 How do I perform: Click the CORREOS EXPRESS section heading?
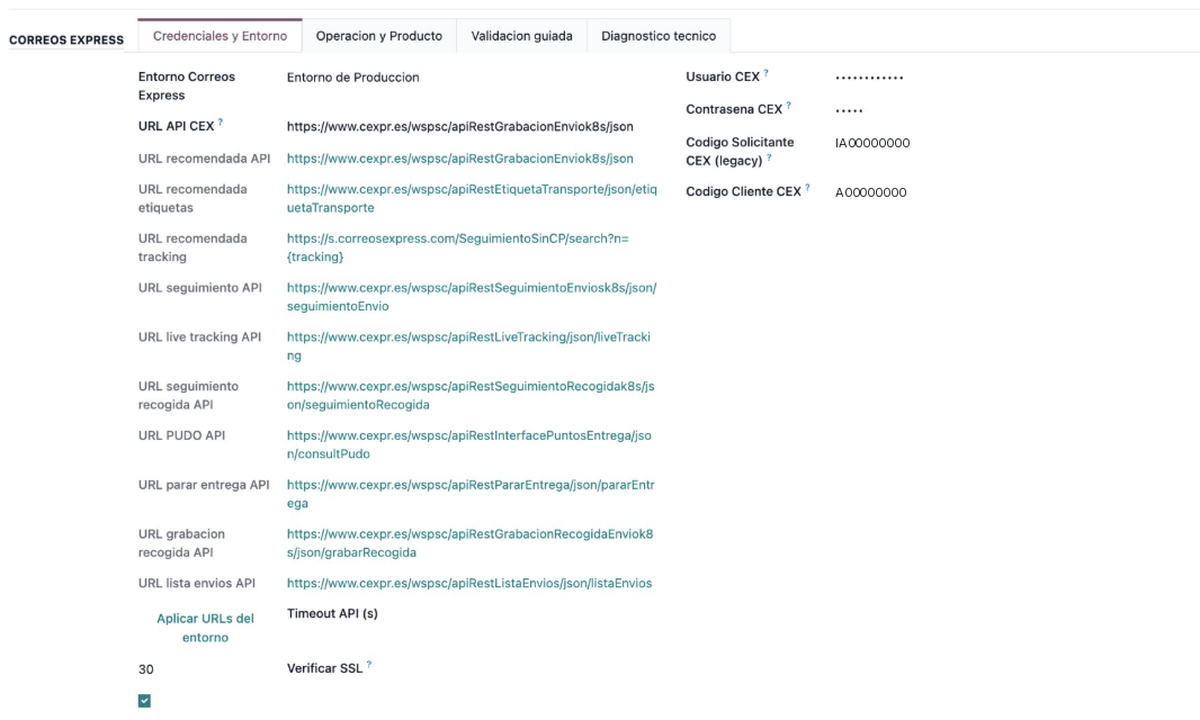tap(67, 40)
